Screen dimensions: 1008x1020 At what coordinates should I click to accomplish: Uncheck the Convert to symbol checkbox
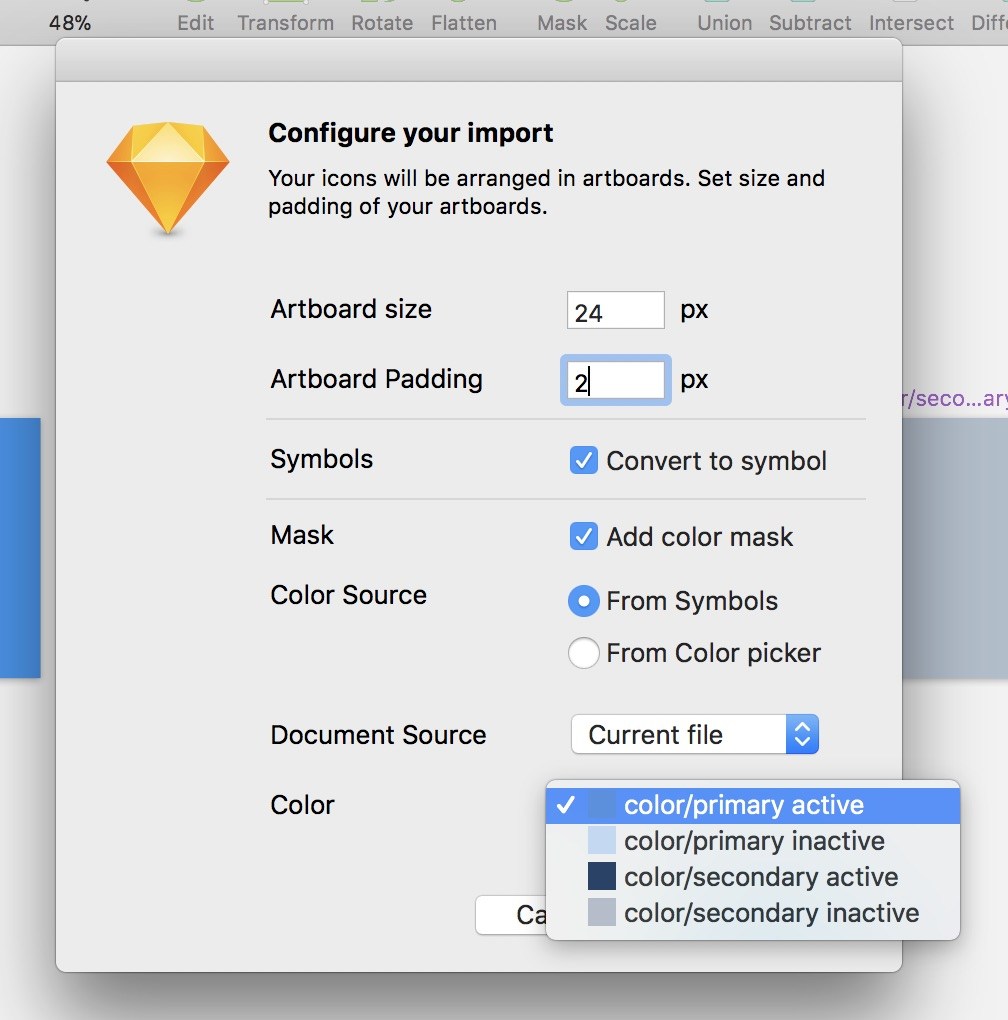click(x=583, y=460)
